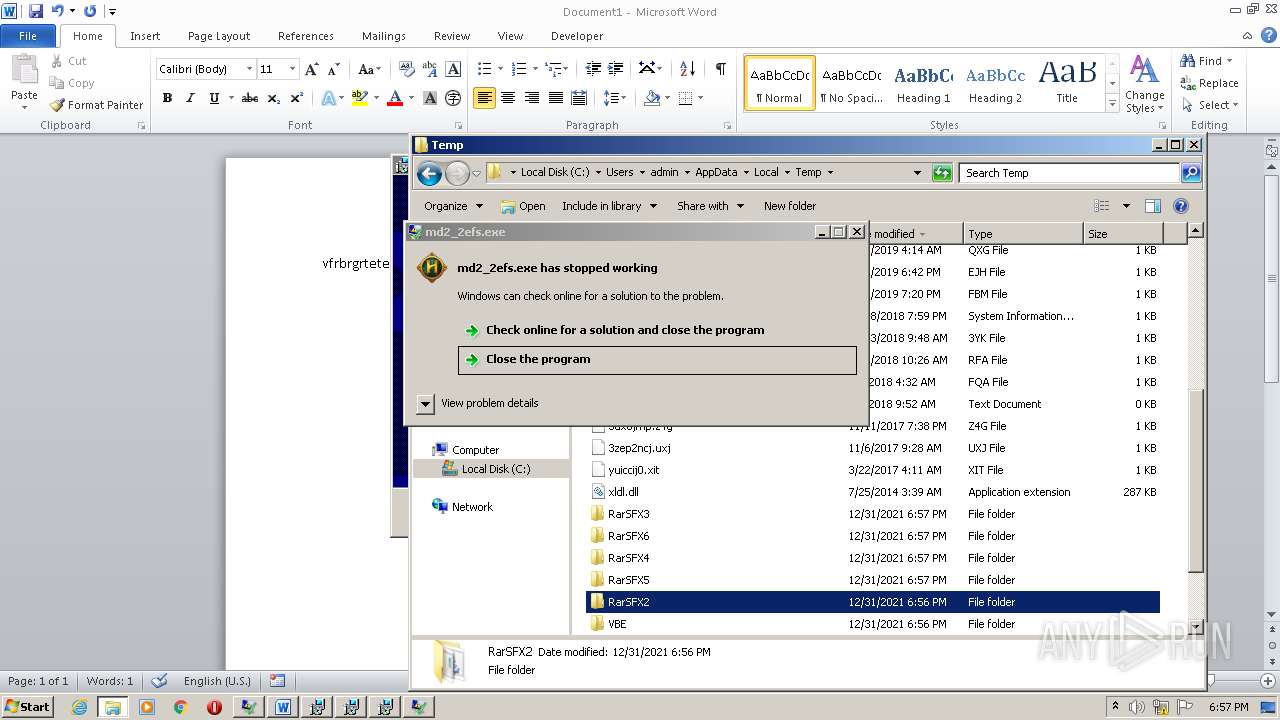This screenshot has height=720, width=1280.
Task: Click the Undo icon in Quick Access Toolbar
Action: tap(57, 11)
